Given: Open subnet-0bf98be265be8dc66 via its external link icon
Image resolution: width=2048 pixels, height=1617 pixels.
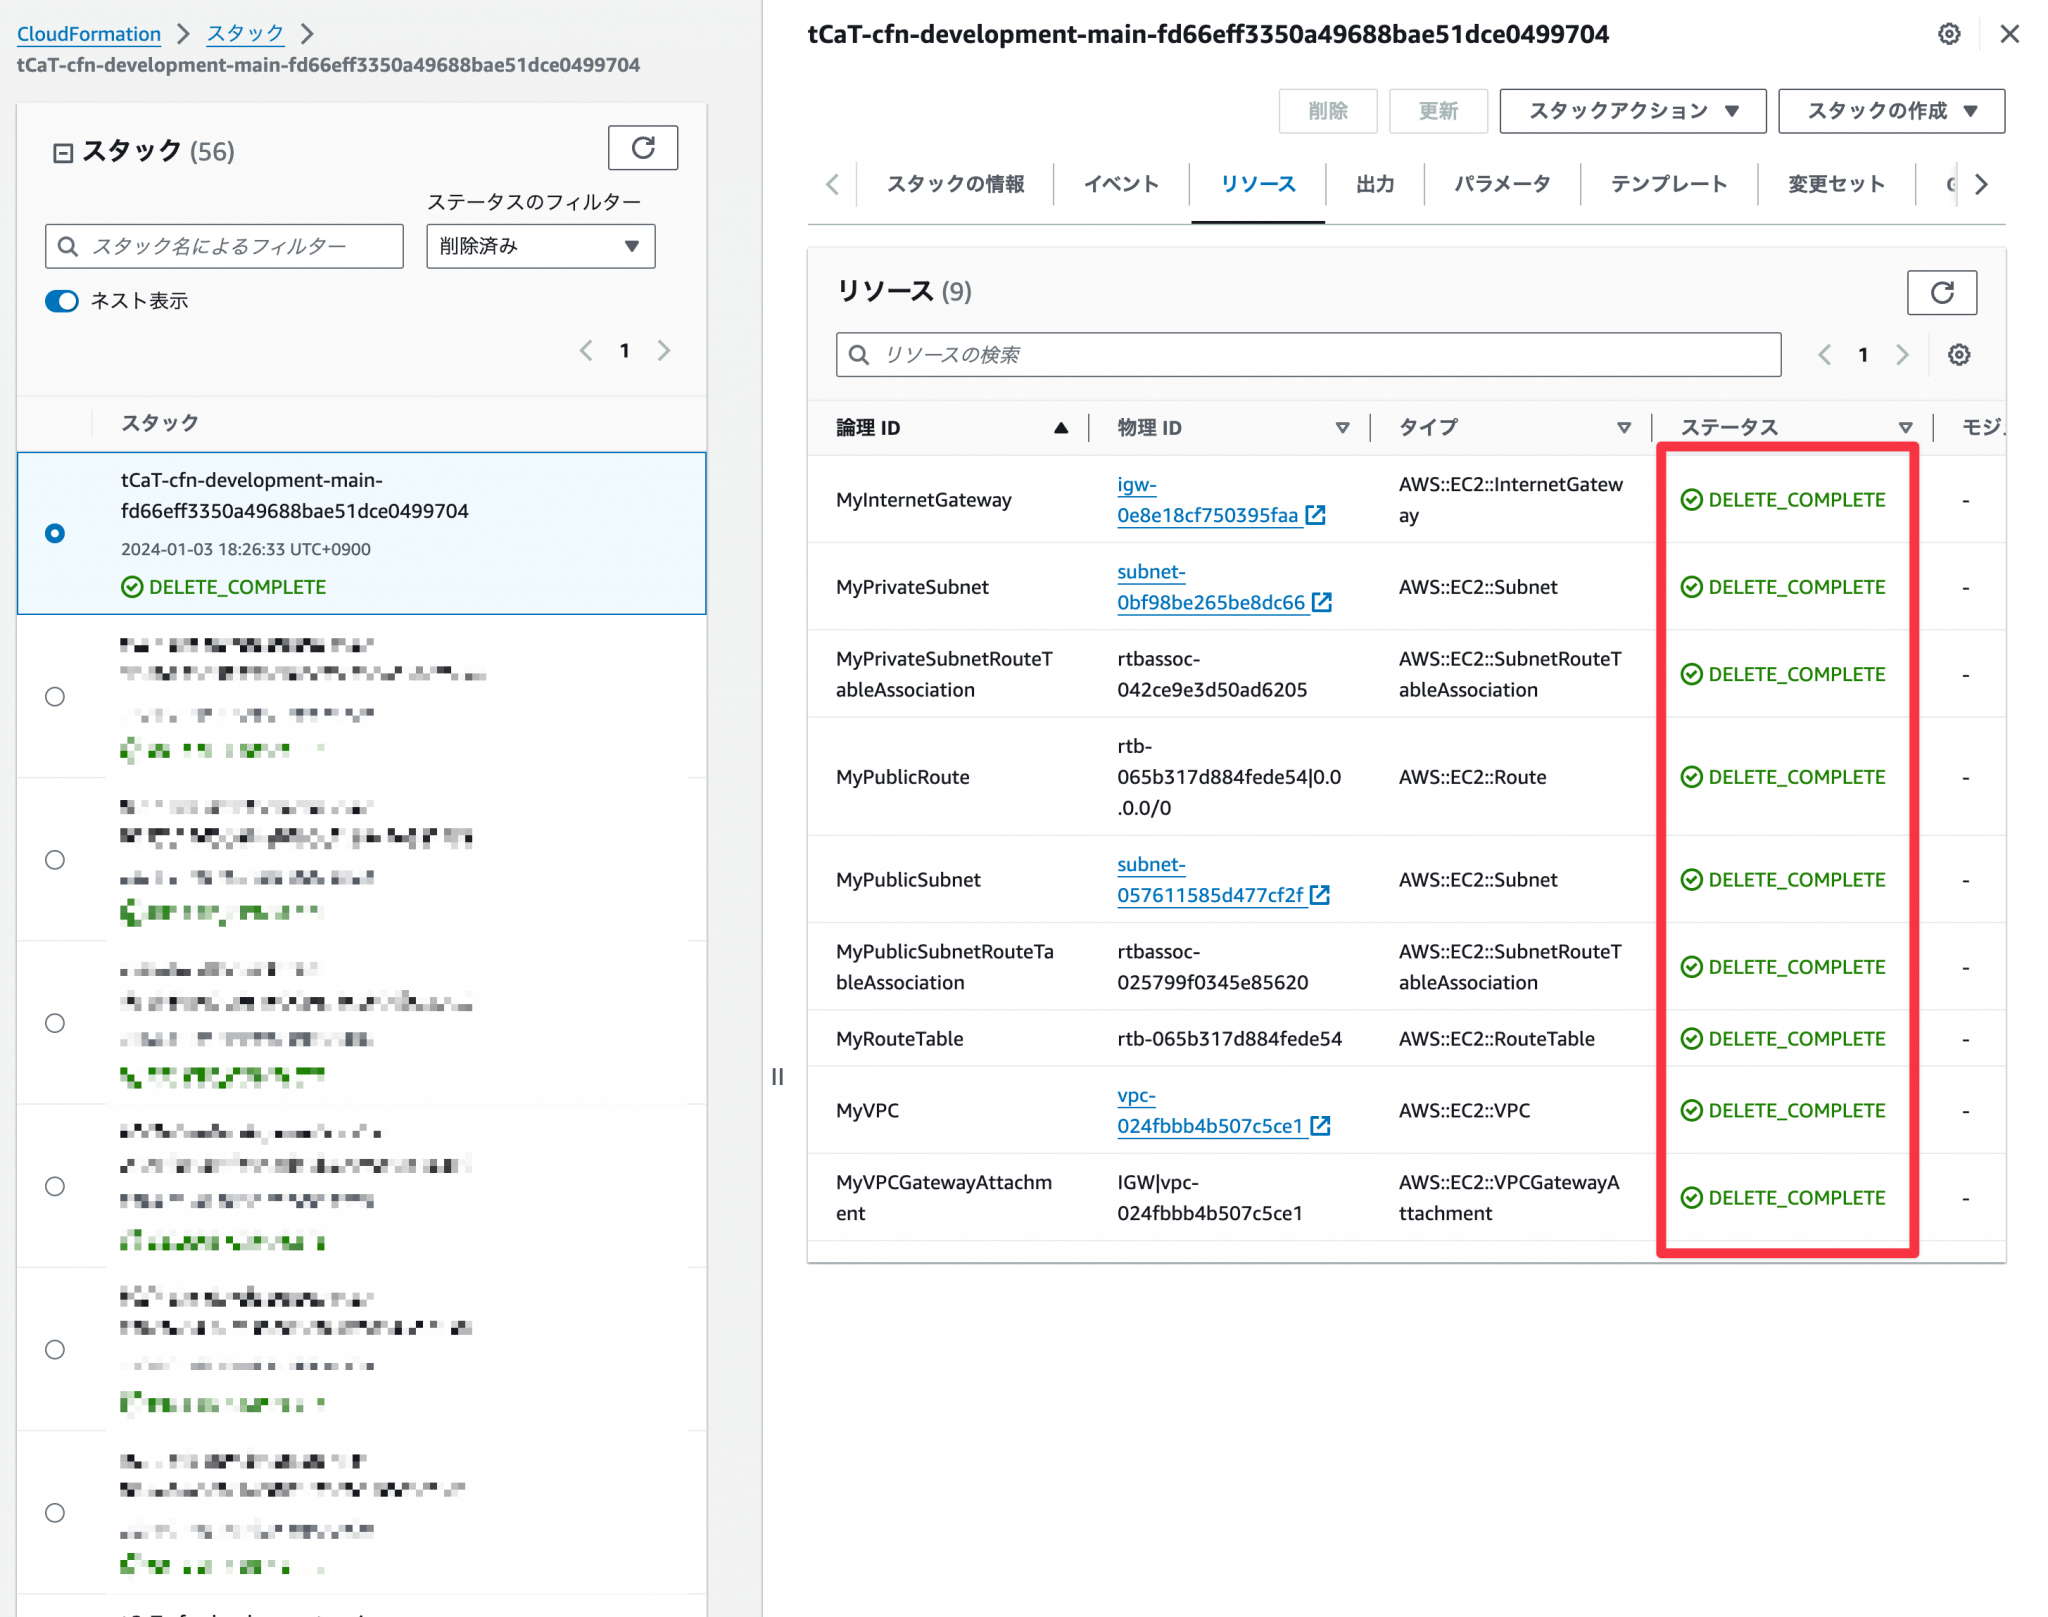Looking at the screenshot, I should (1322, 603).
